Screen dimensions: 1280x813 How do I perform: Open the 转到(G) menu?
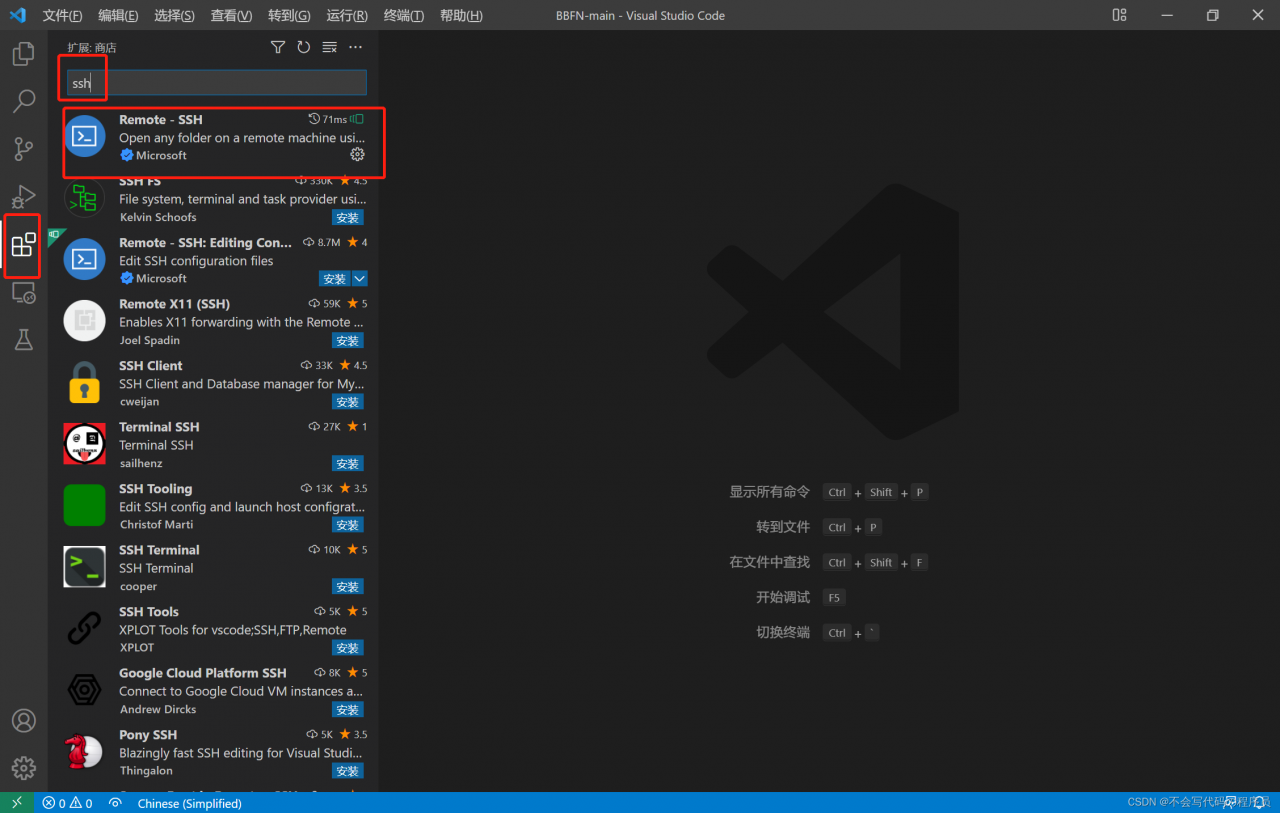[289, 16]
